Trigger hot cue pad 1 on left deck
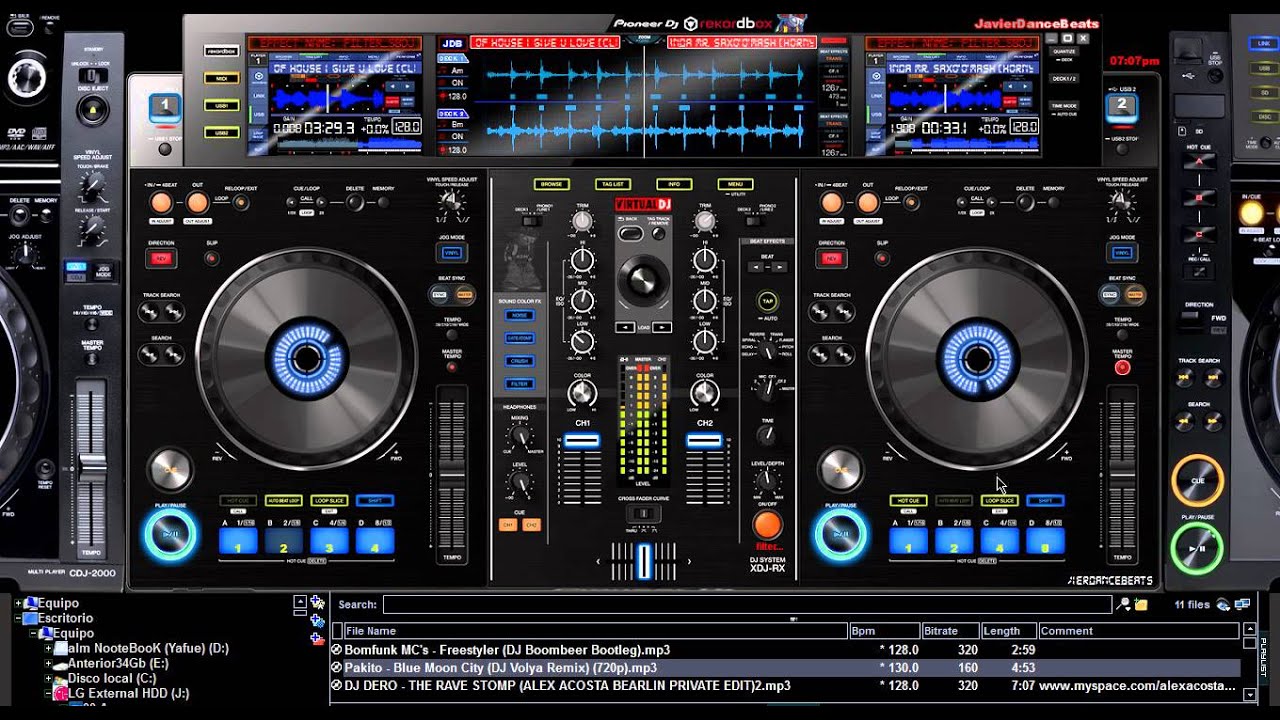This screenshot has height=720, width=1280. [x=238, y=541]
